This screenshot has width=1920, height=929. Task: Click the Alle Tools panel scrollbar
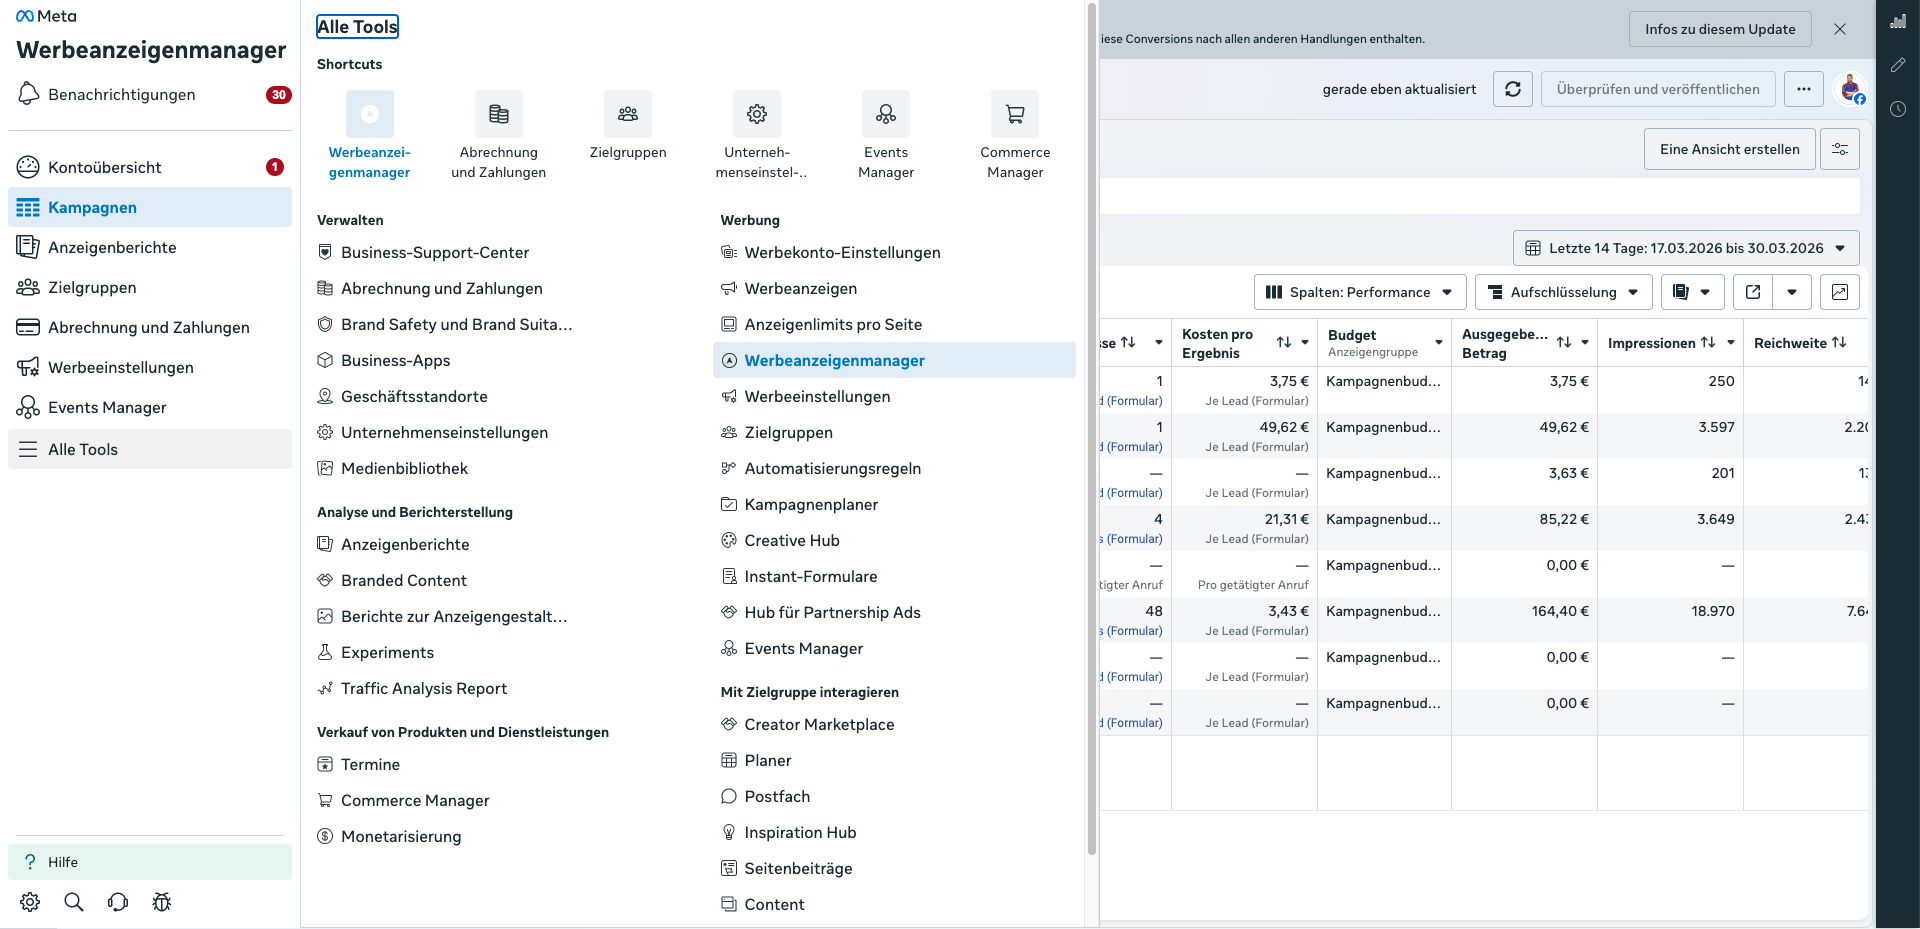[1092, 430]
